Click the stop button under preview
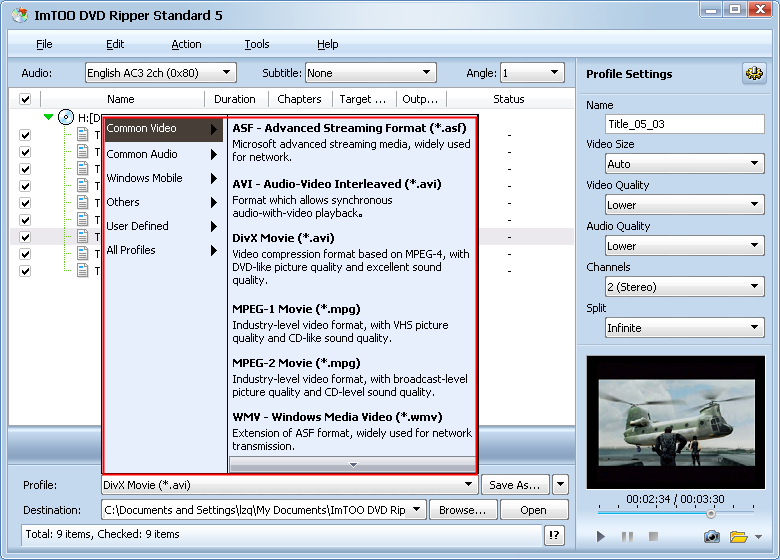 pos(653,536)
